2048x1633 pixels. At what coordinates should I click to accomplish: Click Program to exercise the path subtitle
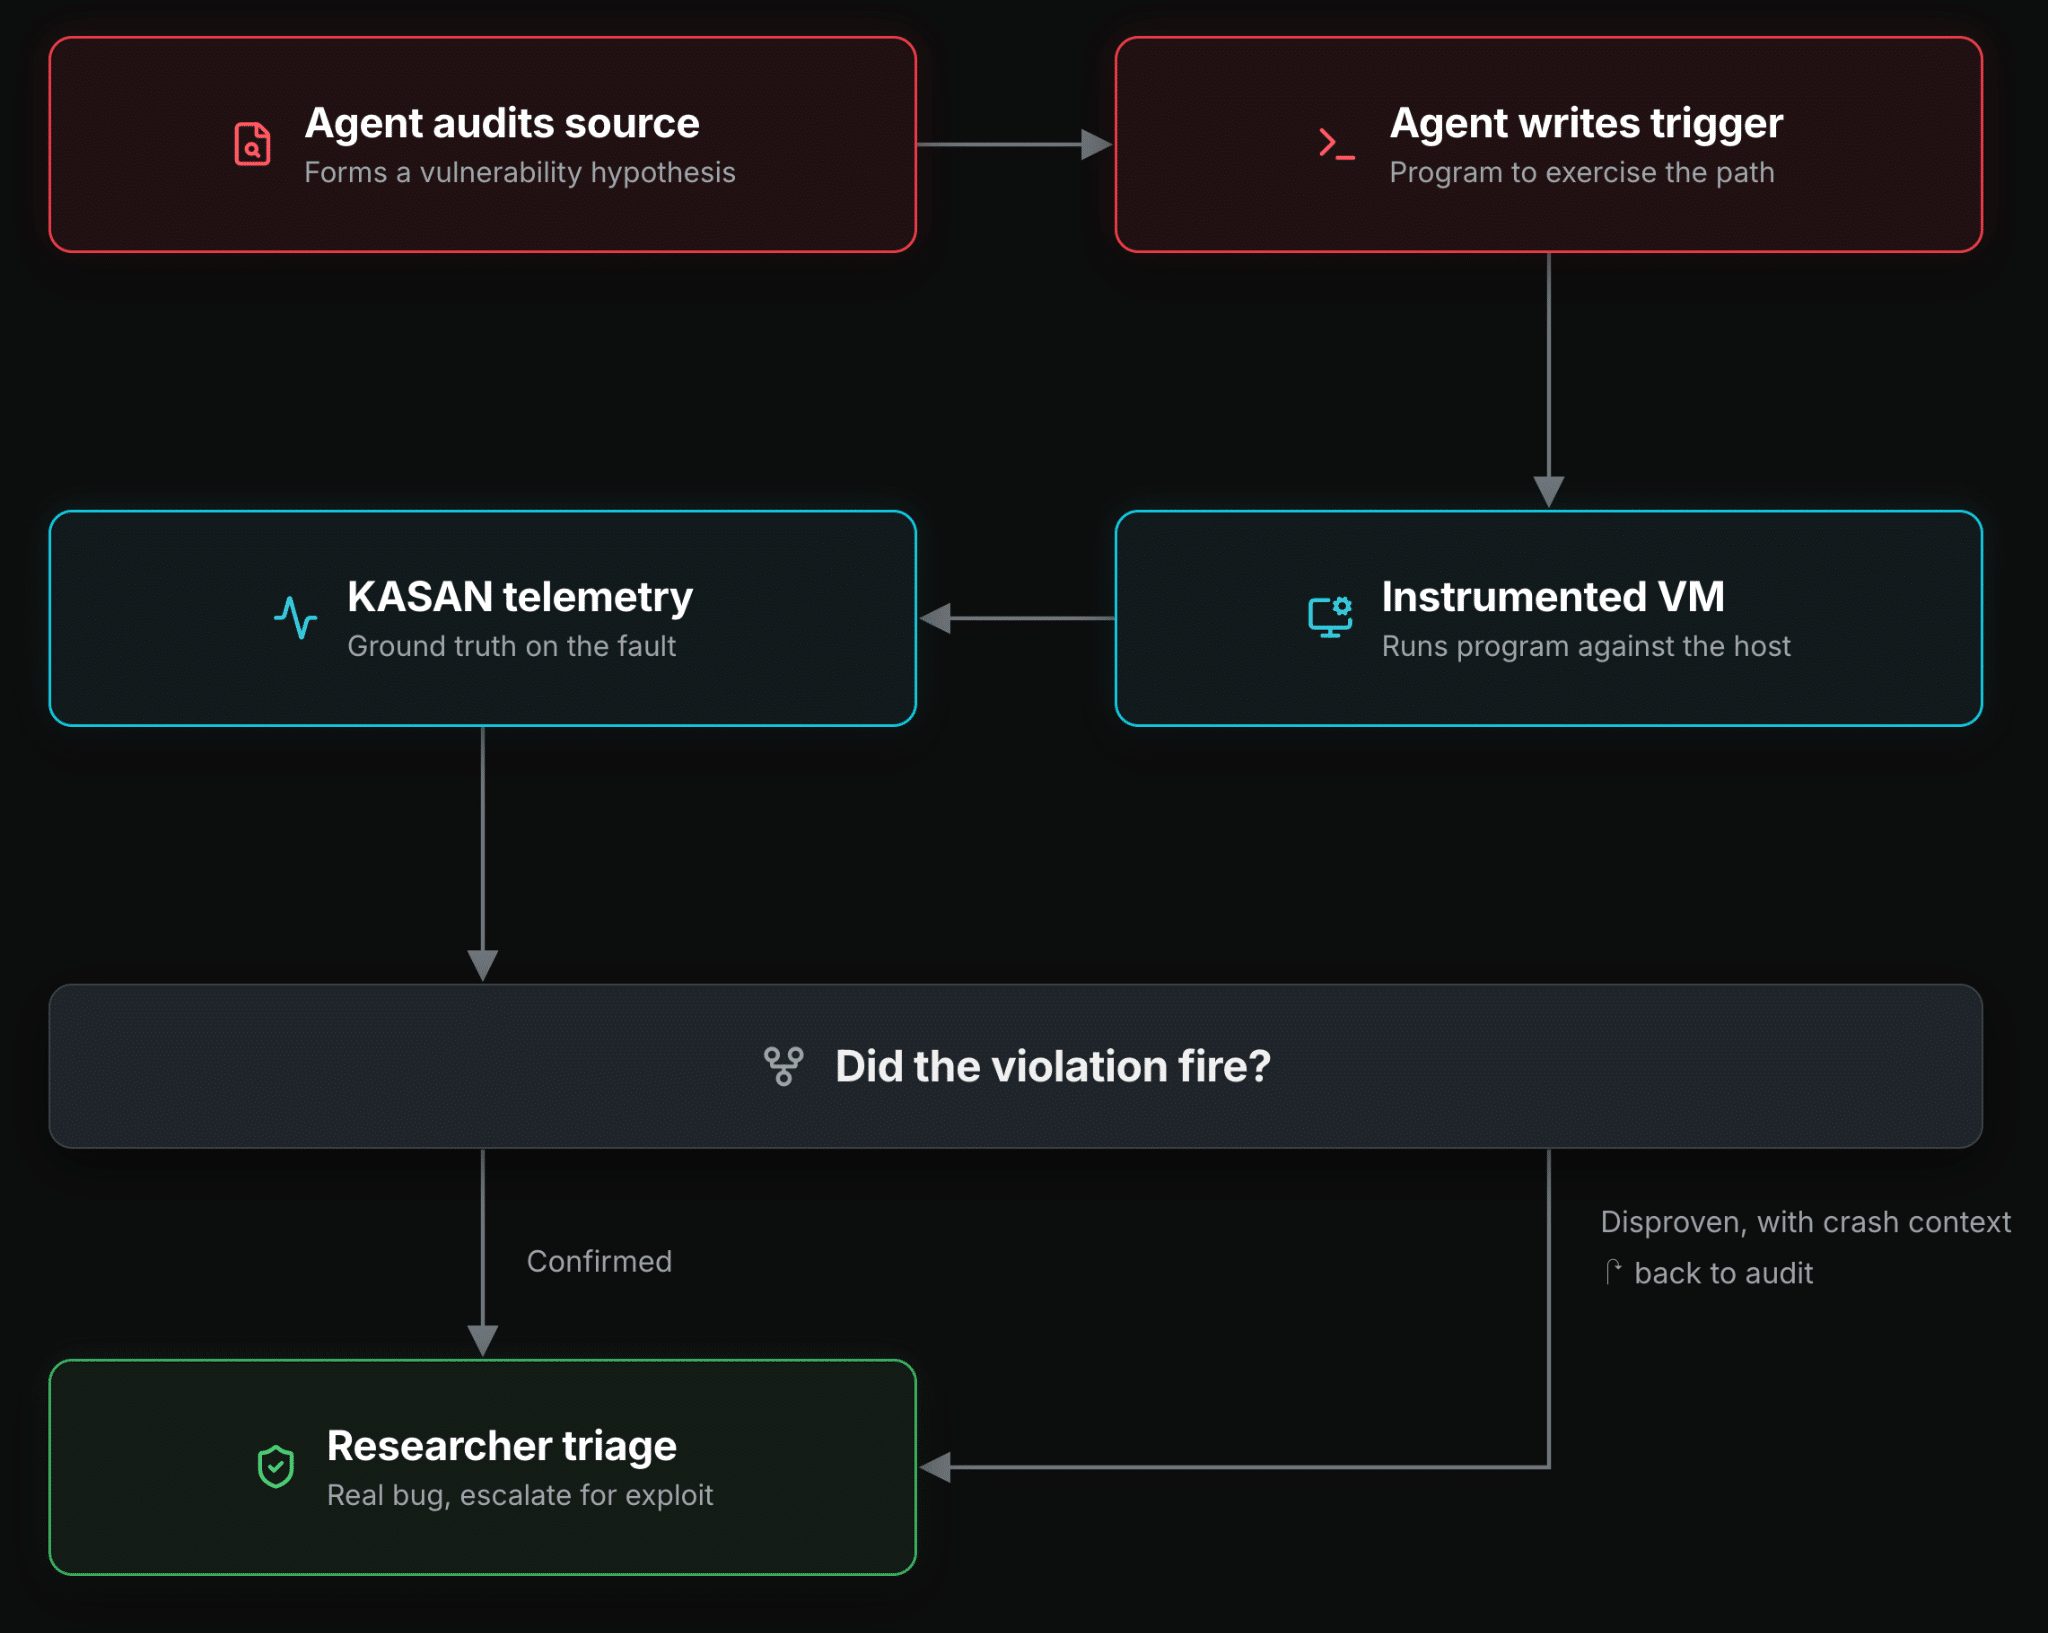(1582, 172)
